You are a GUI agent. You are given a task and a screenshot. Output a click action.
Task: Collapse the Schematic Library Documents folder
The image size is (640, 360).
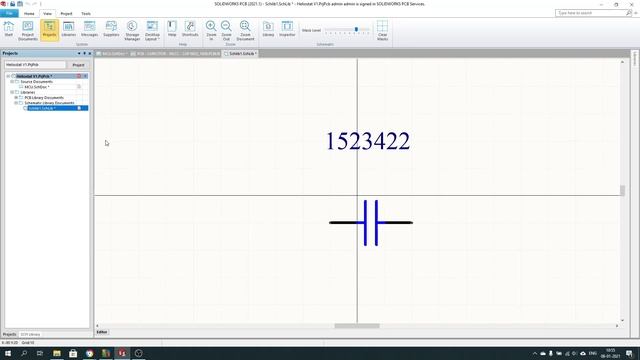16,103
